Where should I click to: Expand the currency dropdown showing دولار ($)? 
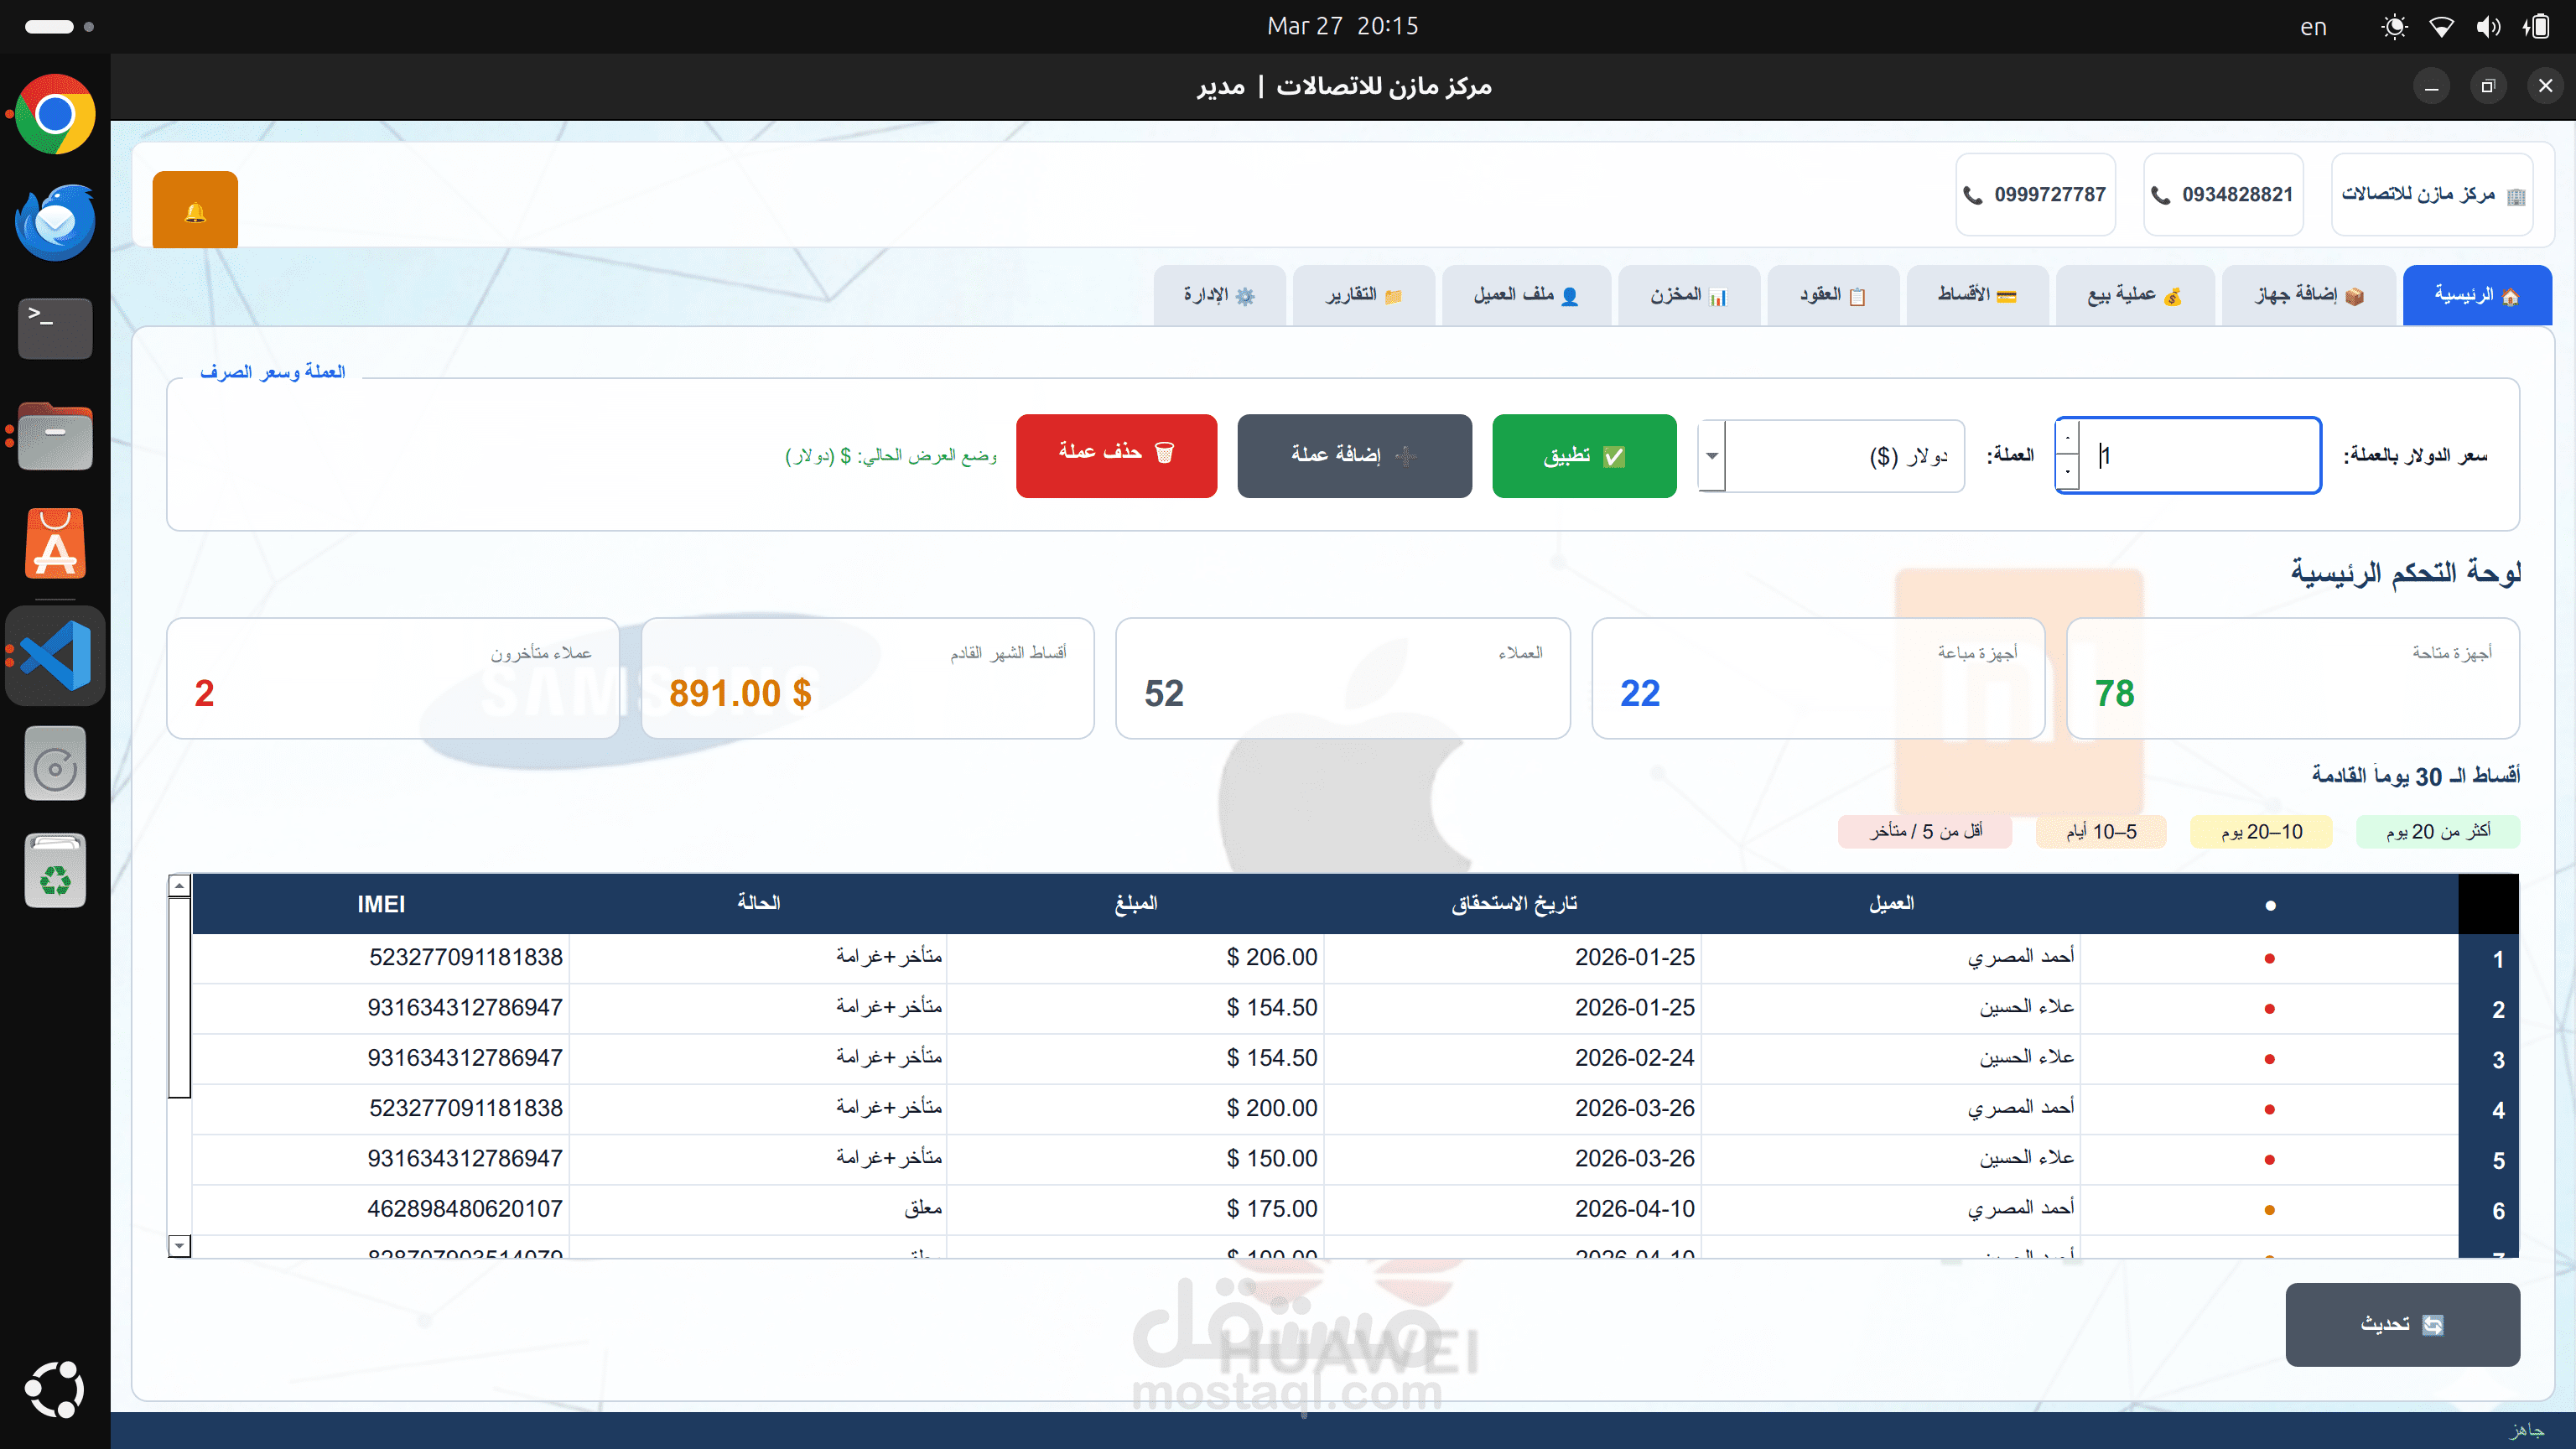(x=1712, y=456)
